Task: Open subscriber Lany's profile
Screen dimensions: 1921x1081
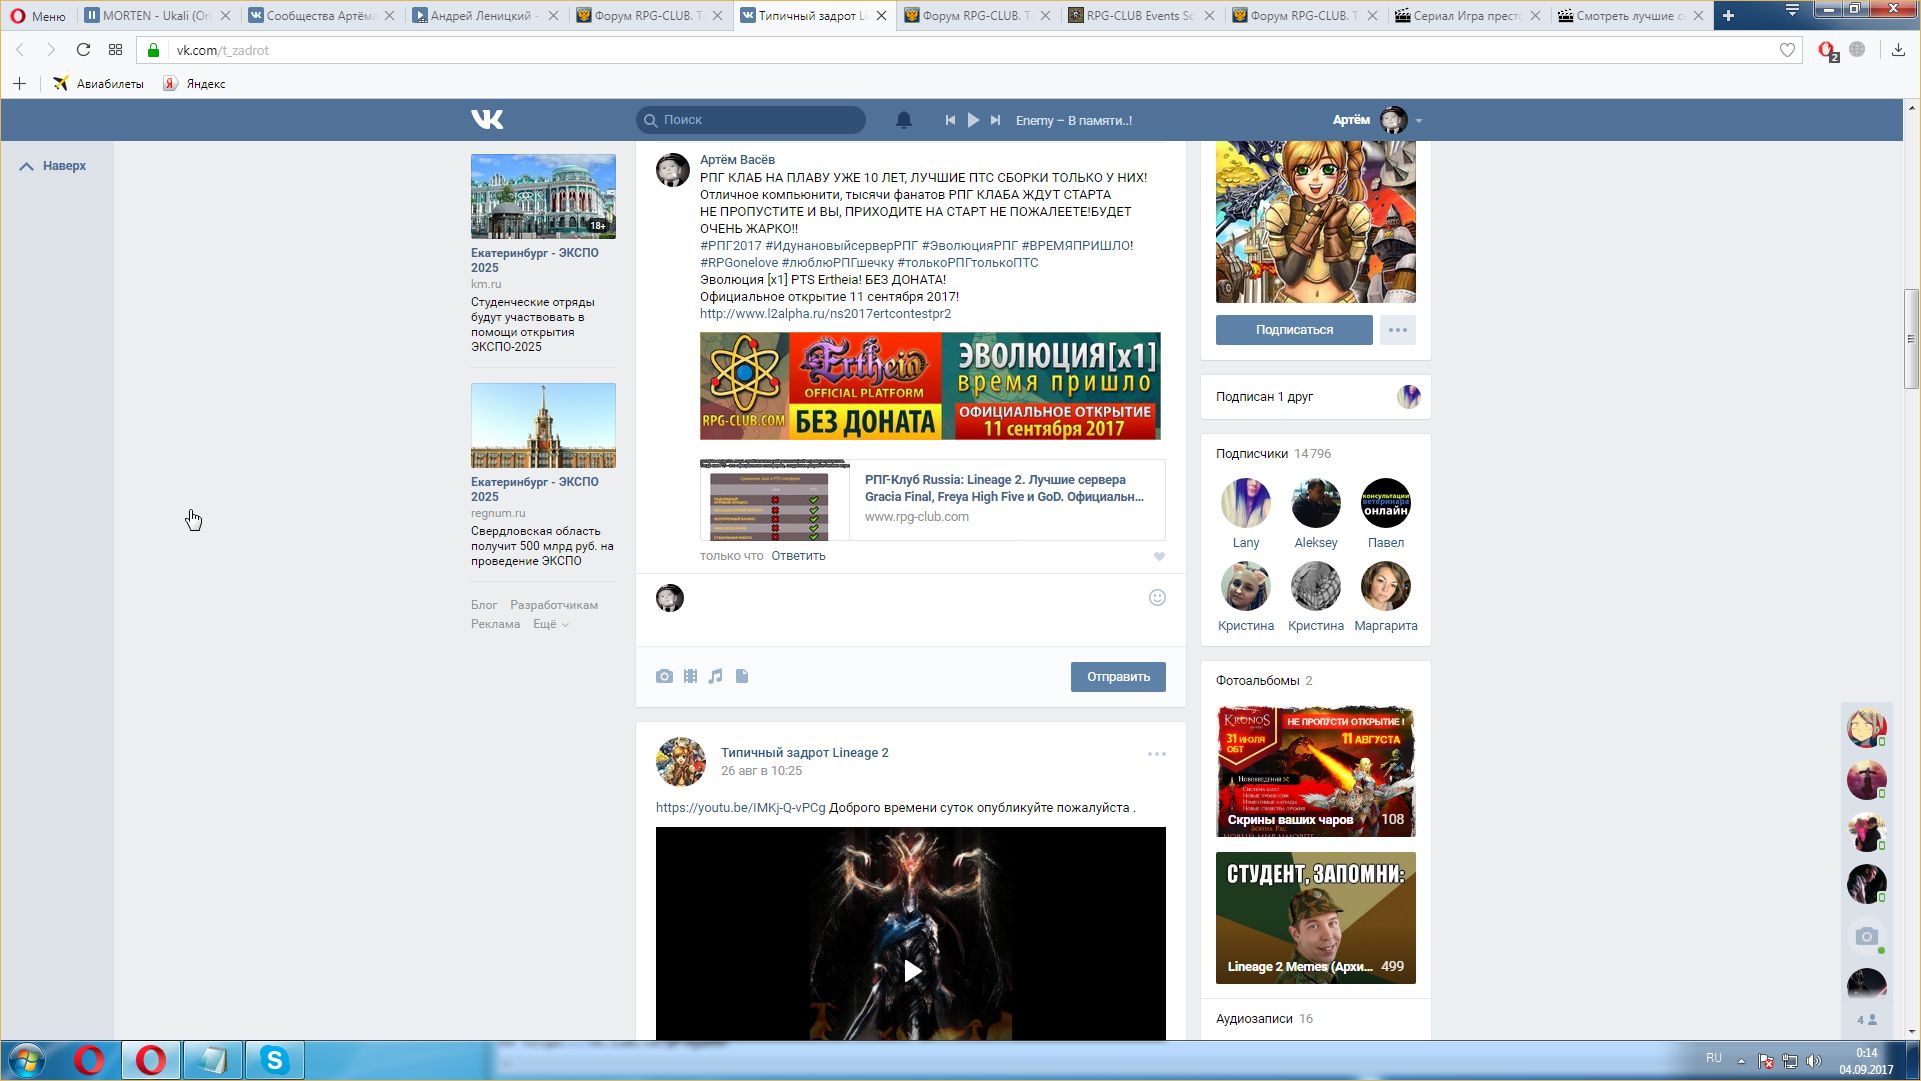Action: 1246,514
